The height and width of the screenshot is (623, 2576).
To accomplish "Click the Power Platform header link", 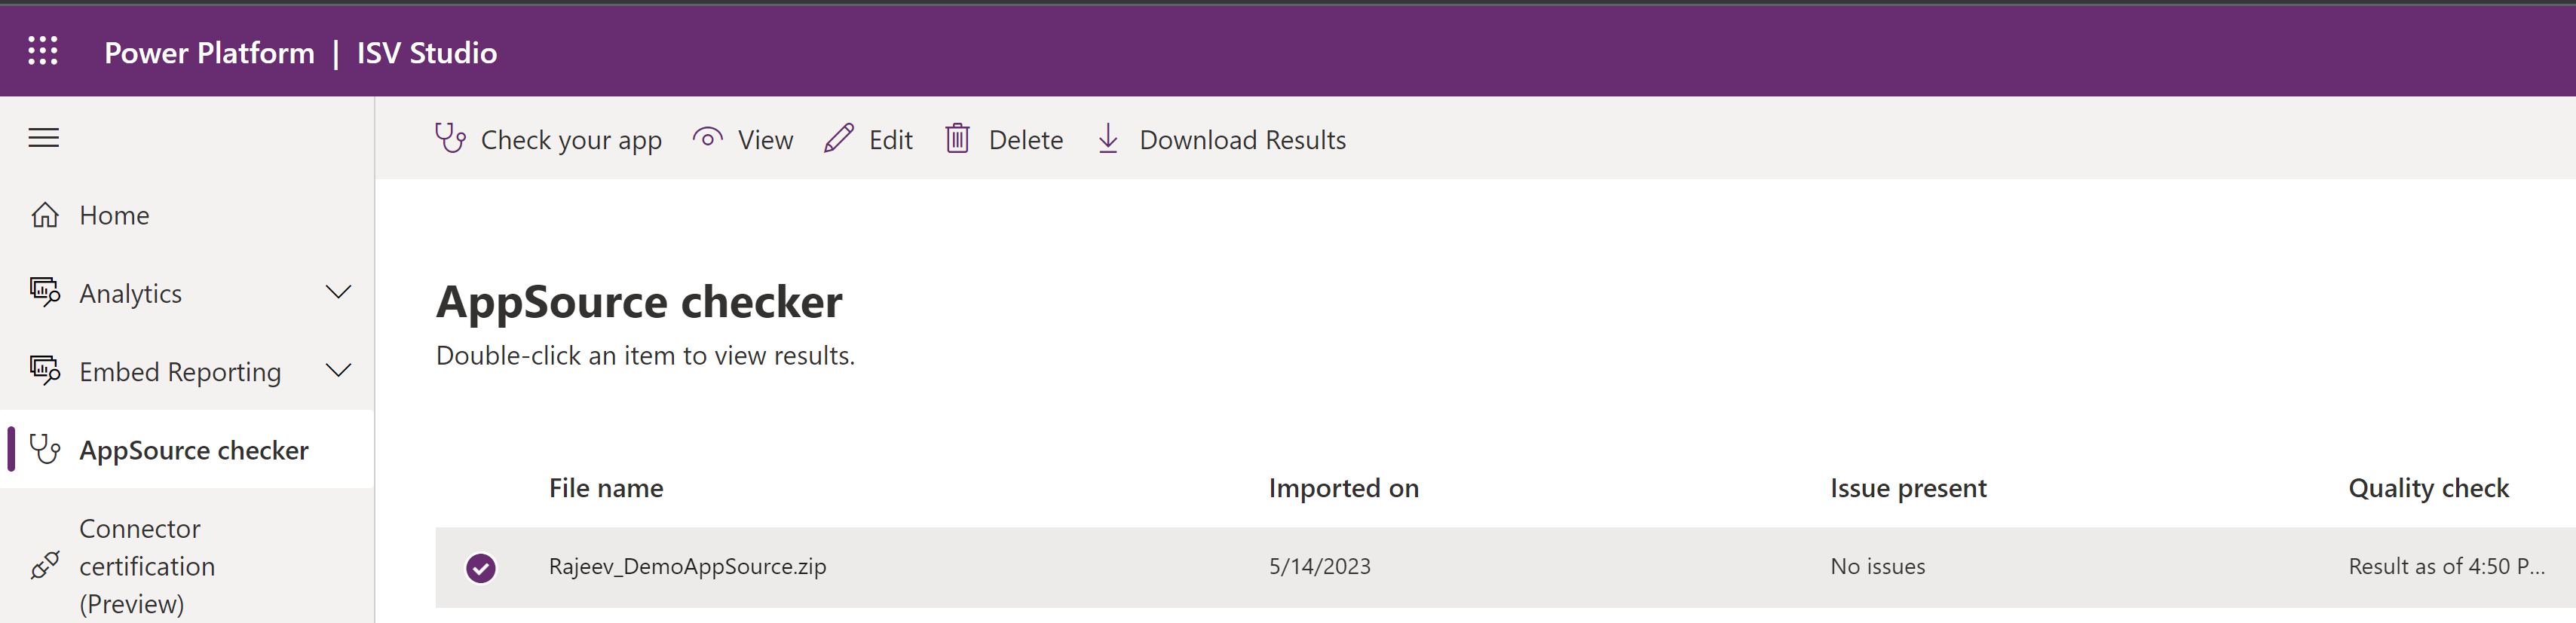I will pos(209,53).
